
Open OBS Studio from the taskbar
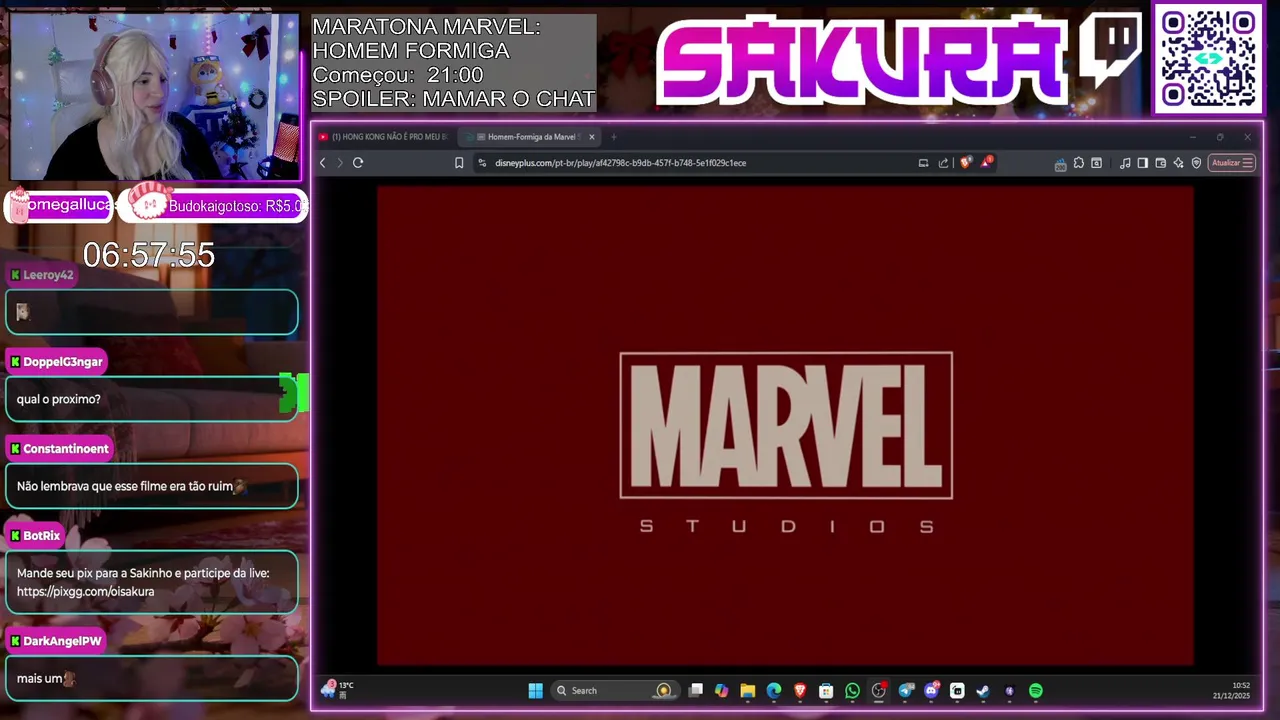(879, 691)
